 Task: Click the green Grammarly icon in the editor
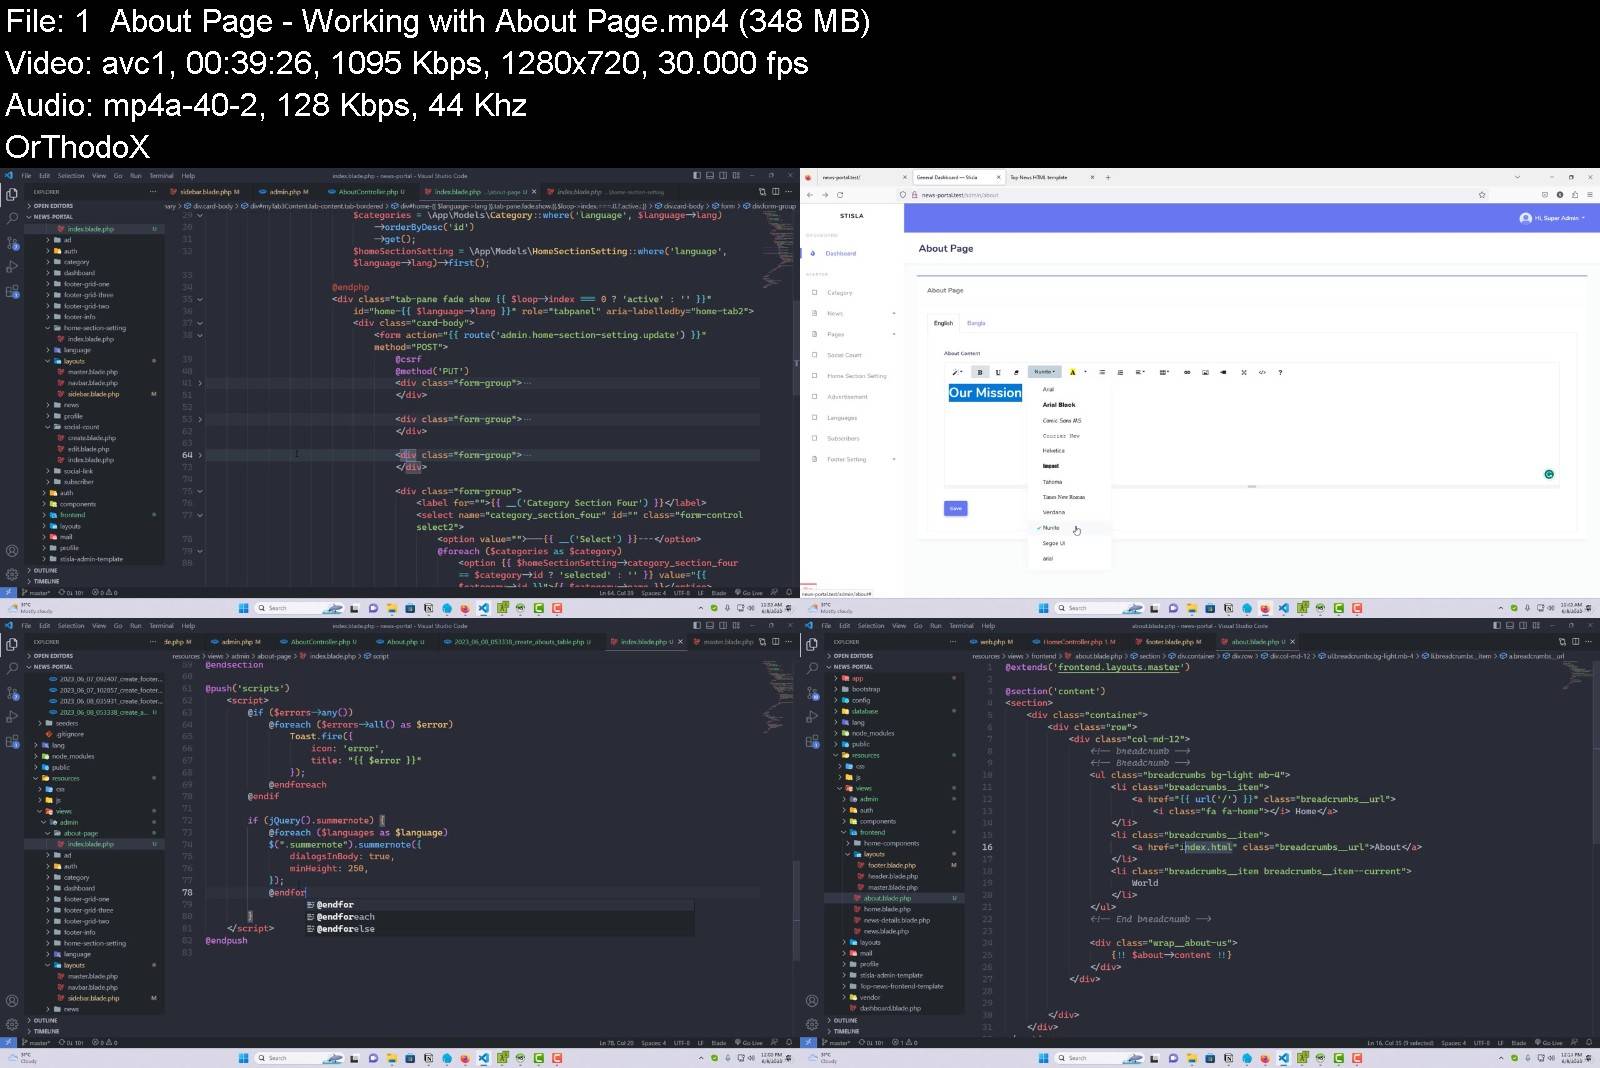click(x=1549, y=474)
